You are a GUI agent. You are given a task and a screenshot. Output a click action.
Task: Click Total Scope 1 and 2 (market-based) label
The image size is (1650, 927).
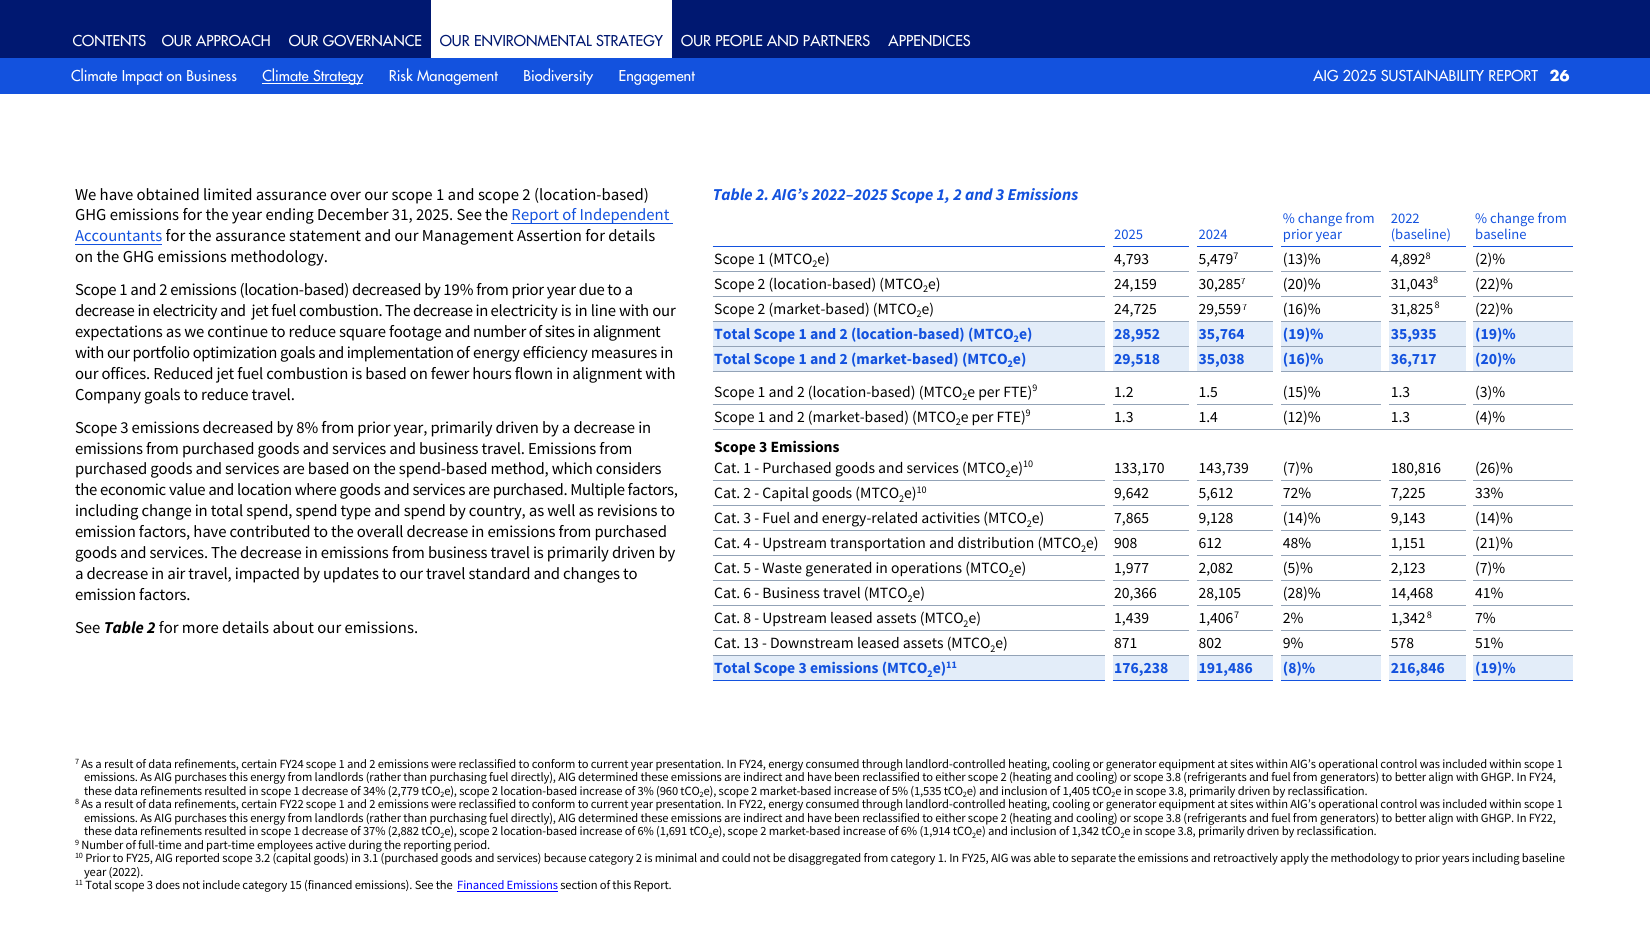(870, 360)
